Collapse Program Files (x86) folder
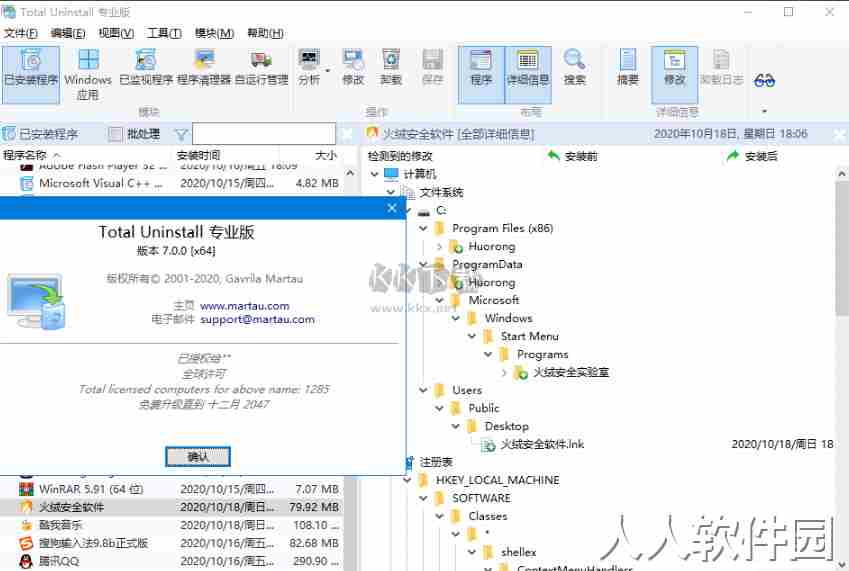 [x=423, y=228]
